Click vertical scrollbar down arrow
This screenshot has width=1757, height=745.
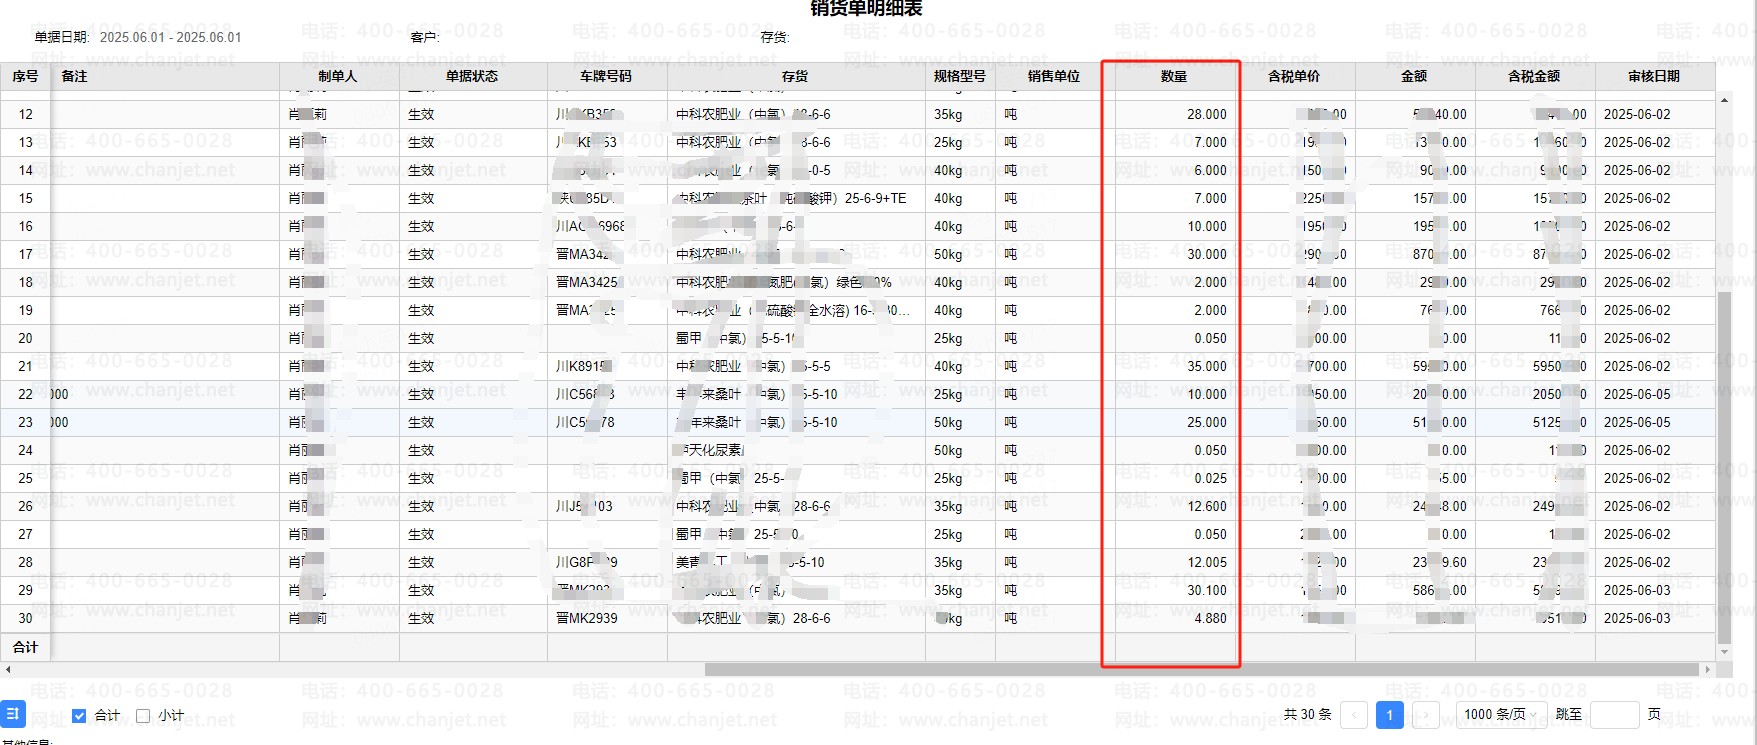tap(1724, 653)
